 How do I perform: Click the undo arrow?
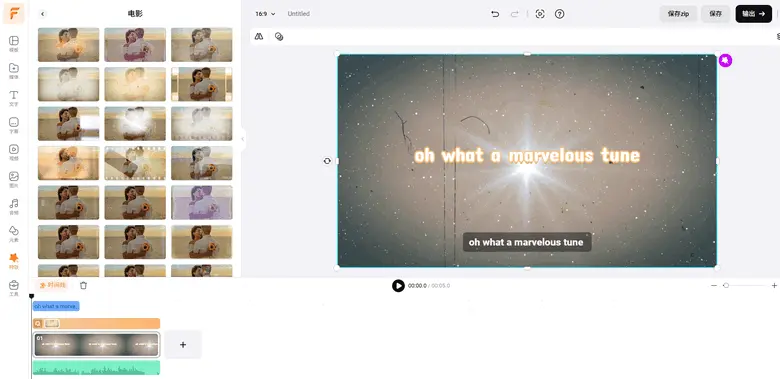495,14
